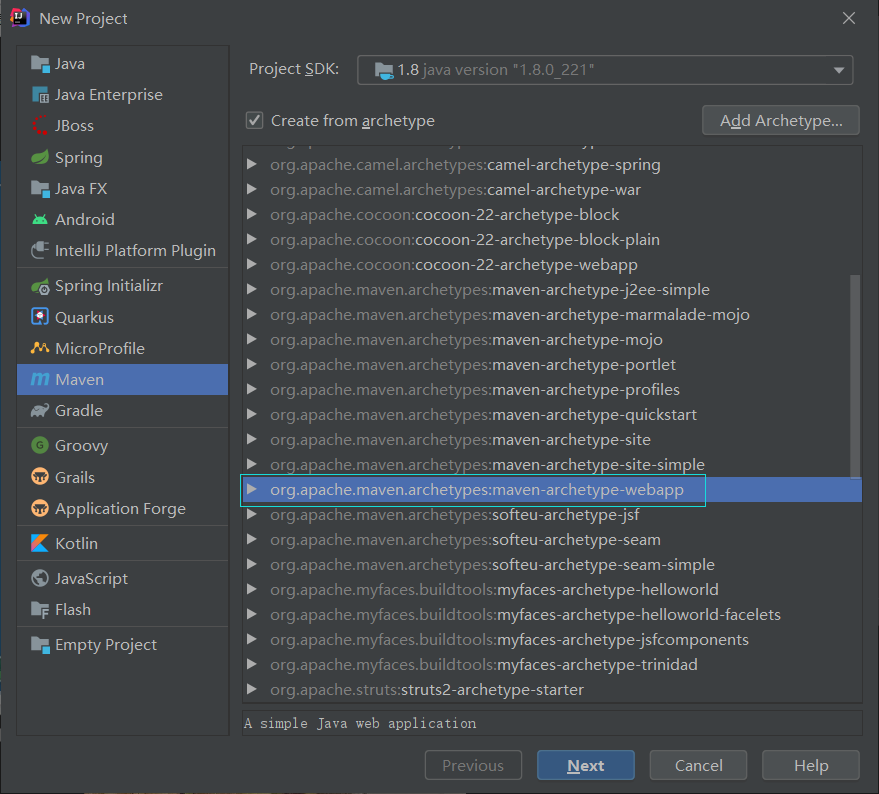The height and width of the screenshot is (794, 879).
Task: Click the JBoss red icon
Action: pyautogui.click(x=40, y=126)
